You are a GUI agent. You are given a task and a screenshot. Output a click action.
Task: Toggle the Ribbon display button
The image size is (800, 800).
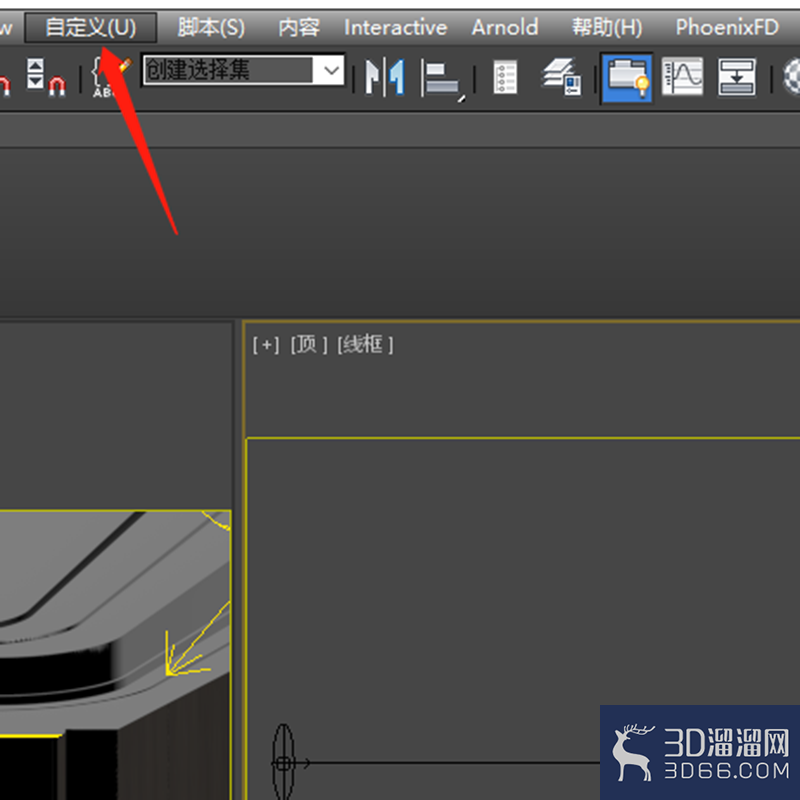point(626,78)
